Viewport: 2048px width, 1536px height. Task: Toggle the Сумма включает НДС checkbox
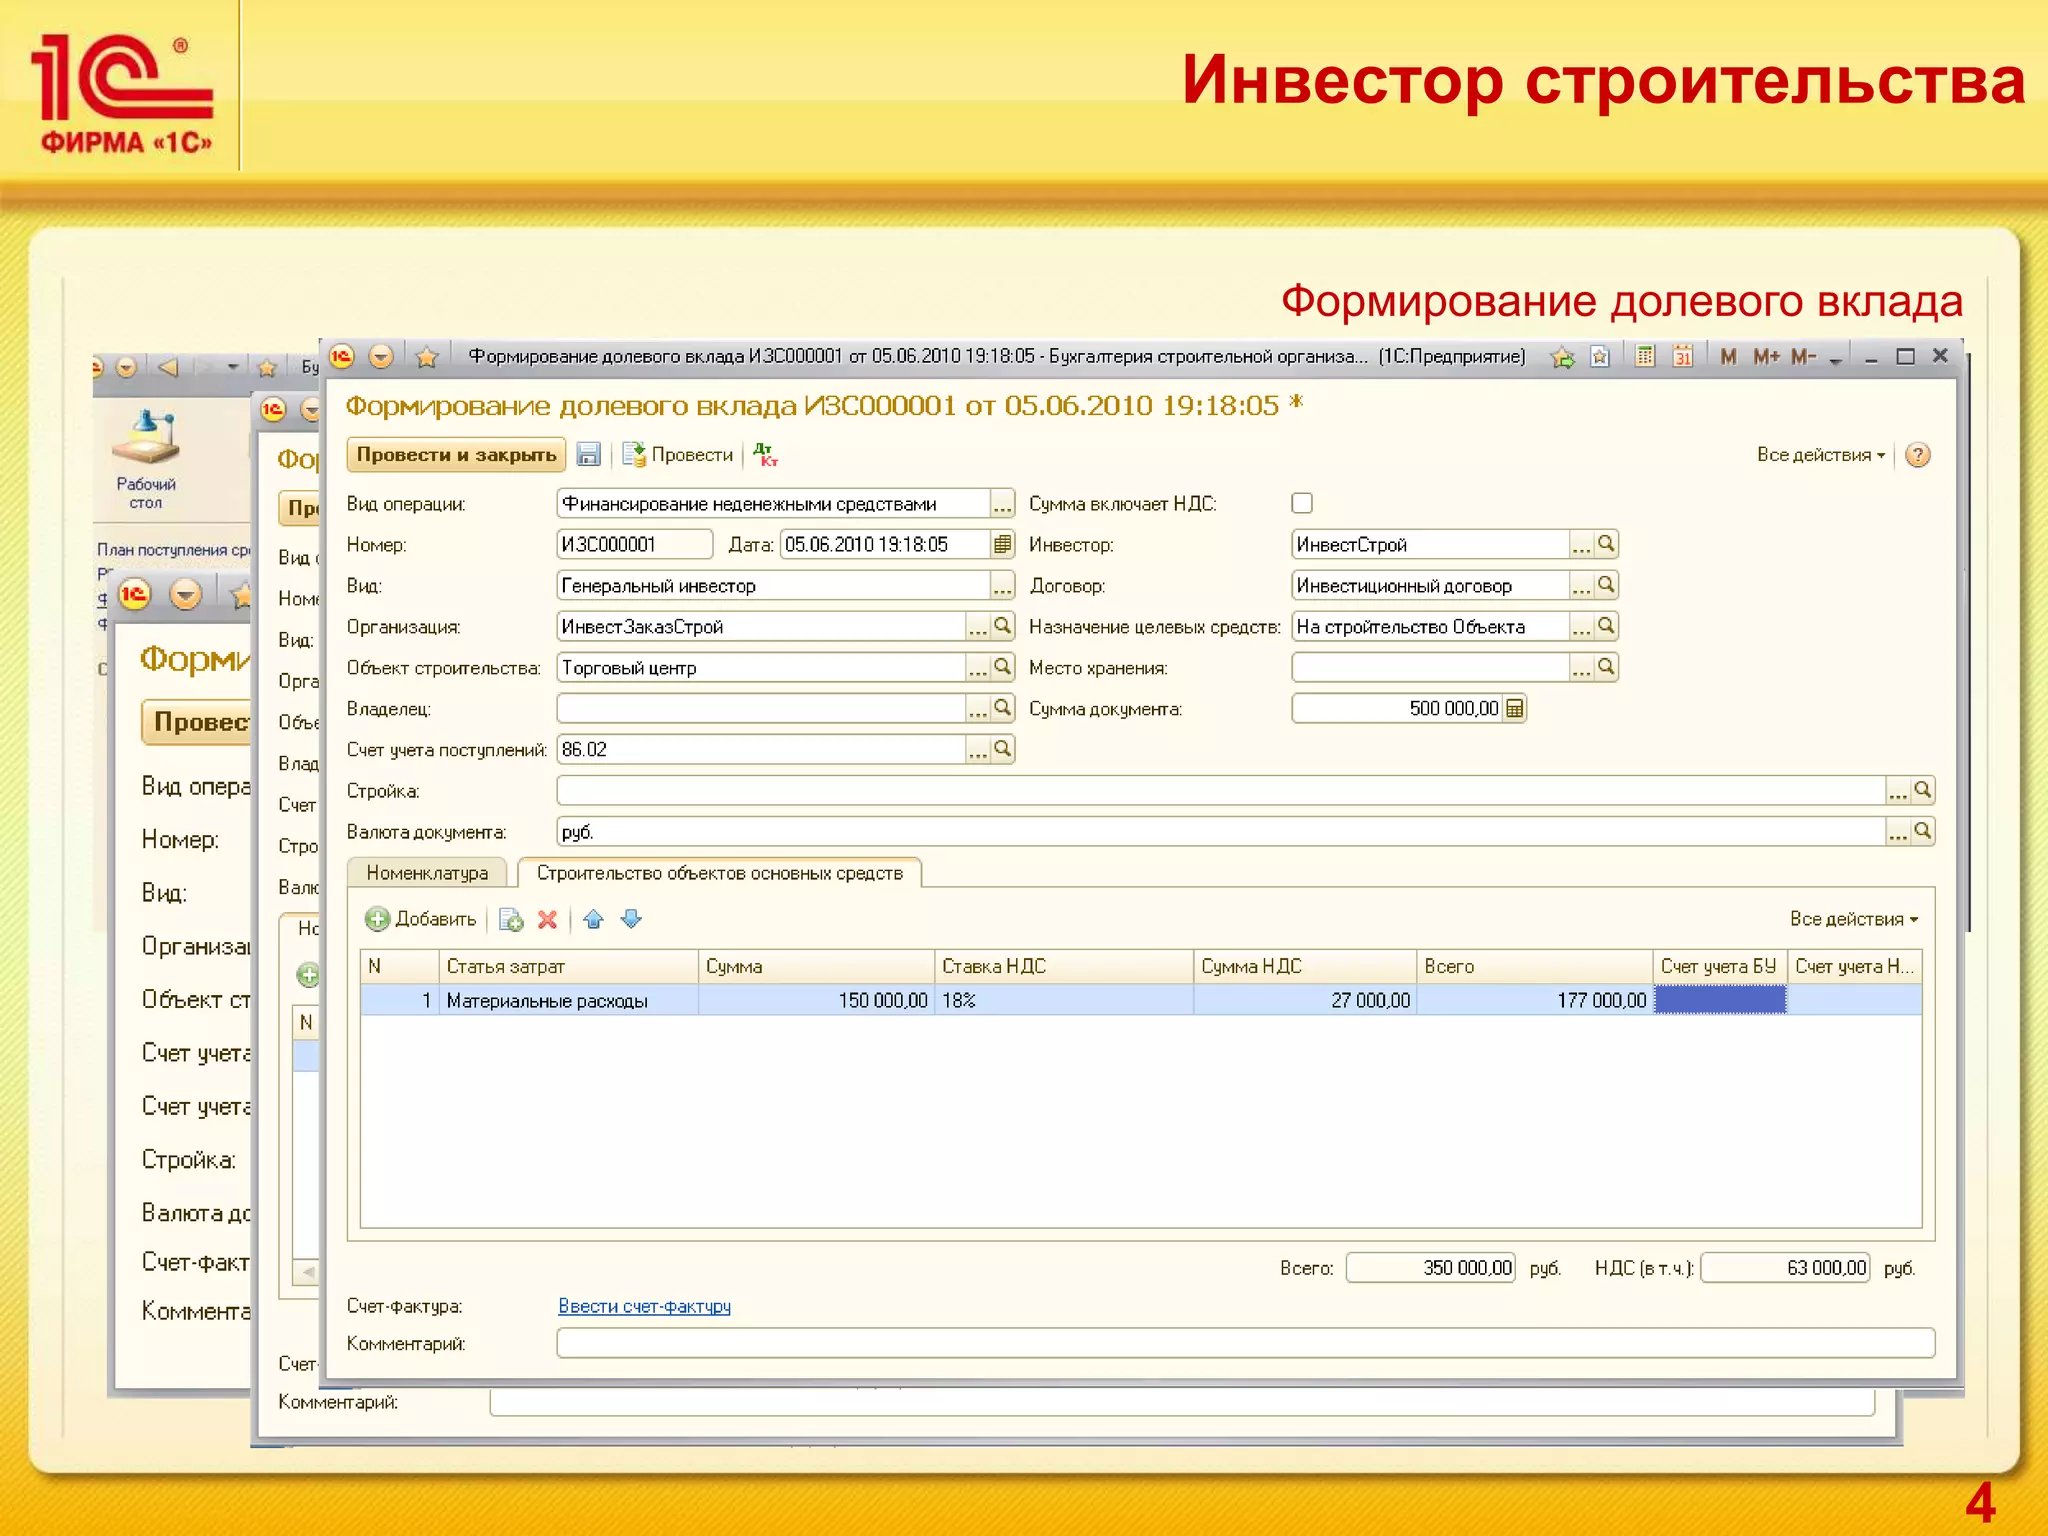1302,503
